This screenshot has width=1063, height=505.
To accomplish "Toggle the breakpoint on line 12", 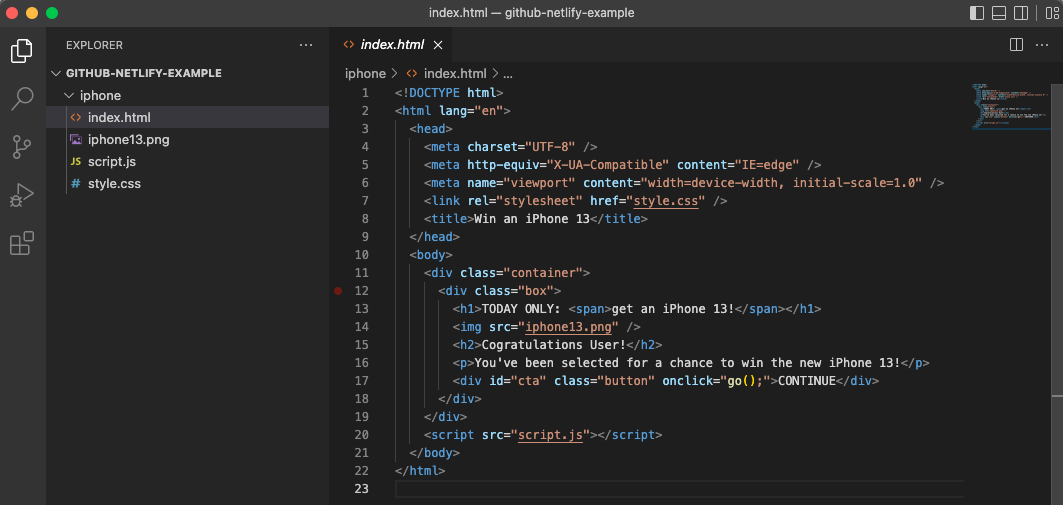I will (338, 291).
